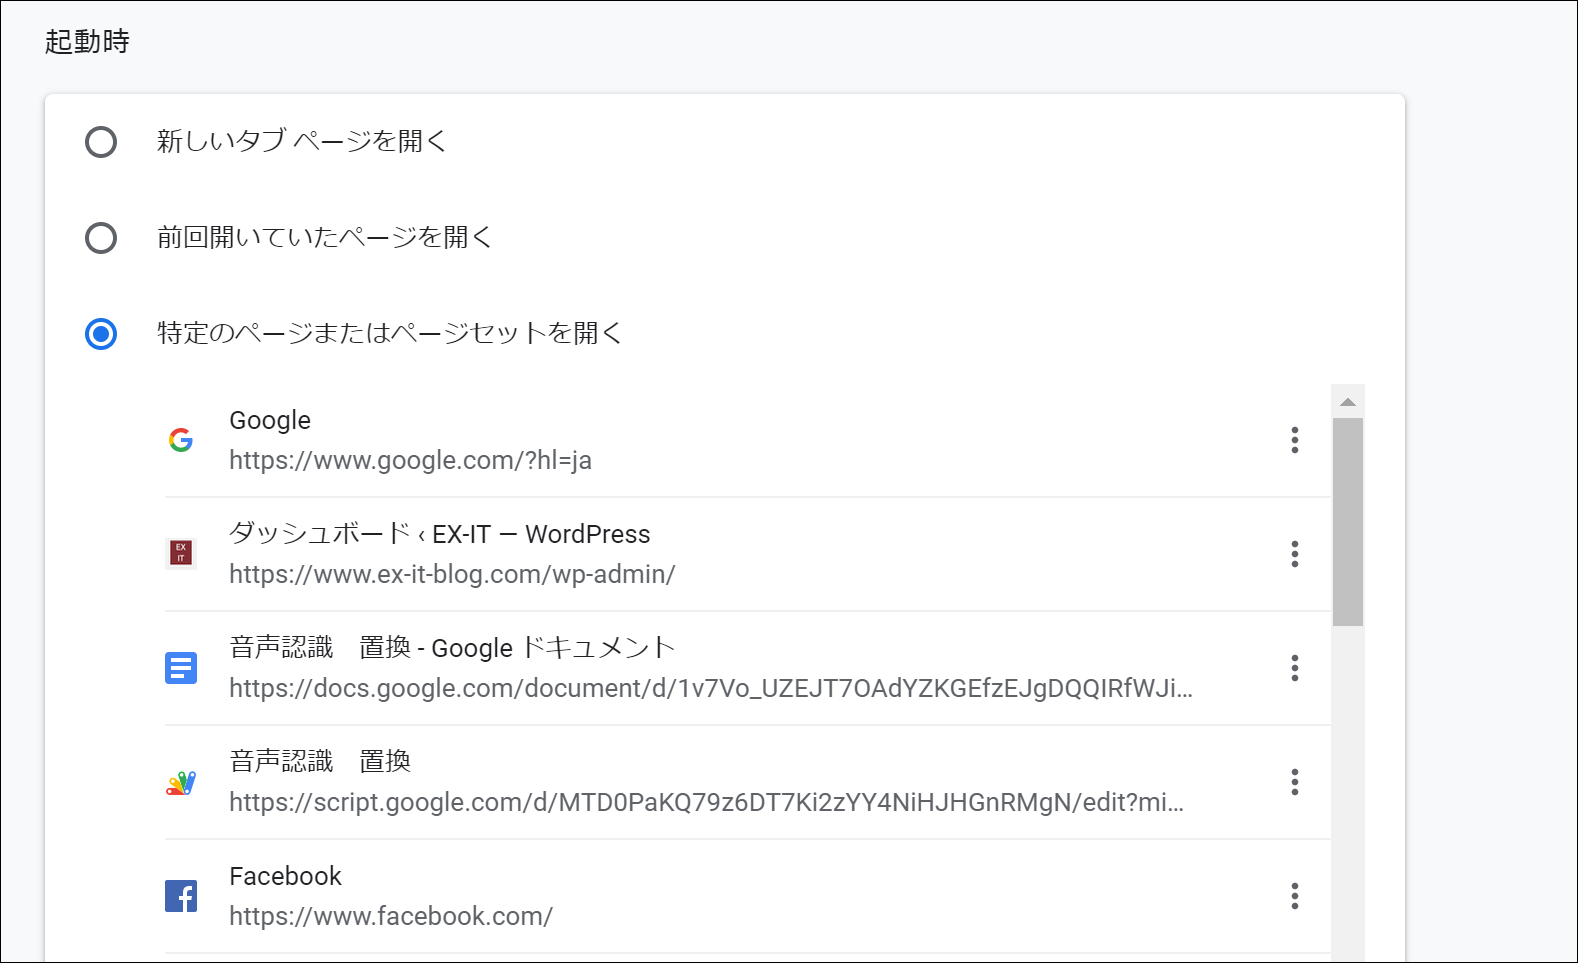
Task: Click "ダッシュボード ‹ EX-IT — WordPress" title
Action: 440,534
